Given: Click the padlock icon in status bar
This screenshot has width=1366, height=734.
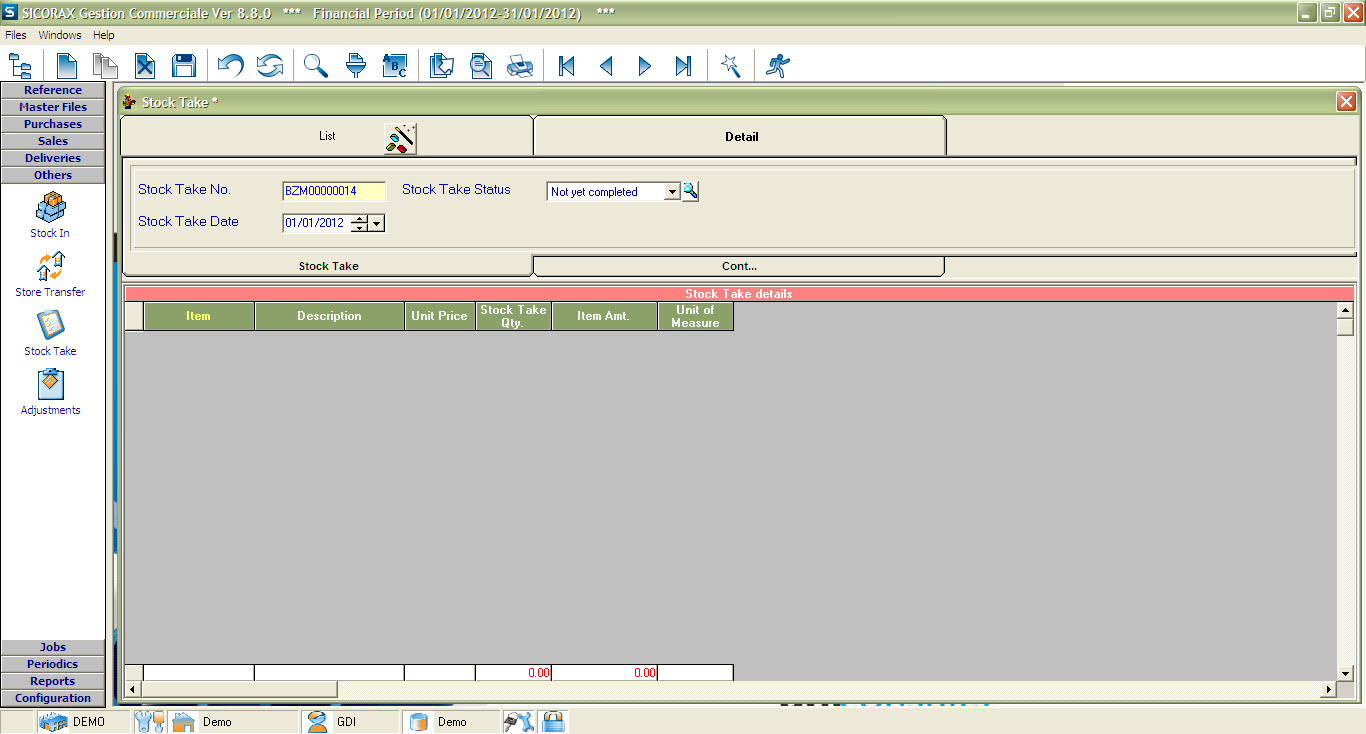Looking at the screenshot, I should tap(553, 721).
